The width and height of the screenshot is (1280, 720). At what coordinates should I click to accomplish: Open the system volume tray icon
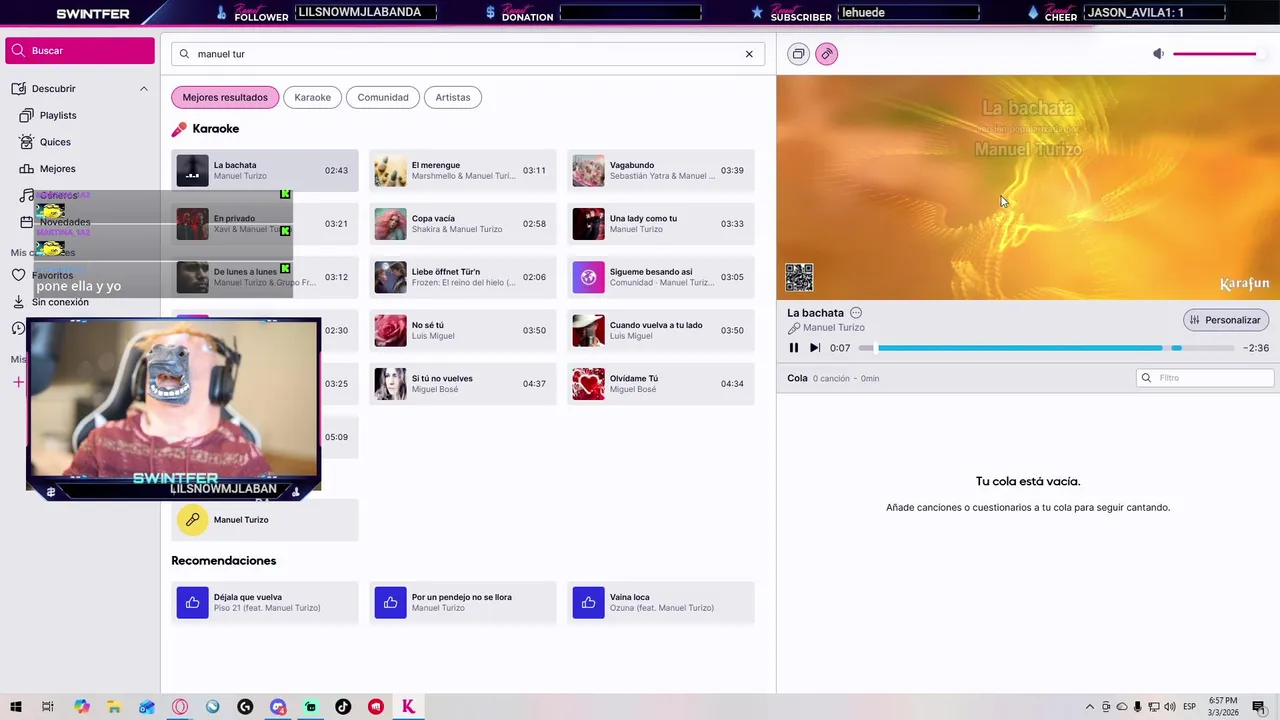click(1171, 707)
